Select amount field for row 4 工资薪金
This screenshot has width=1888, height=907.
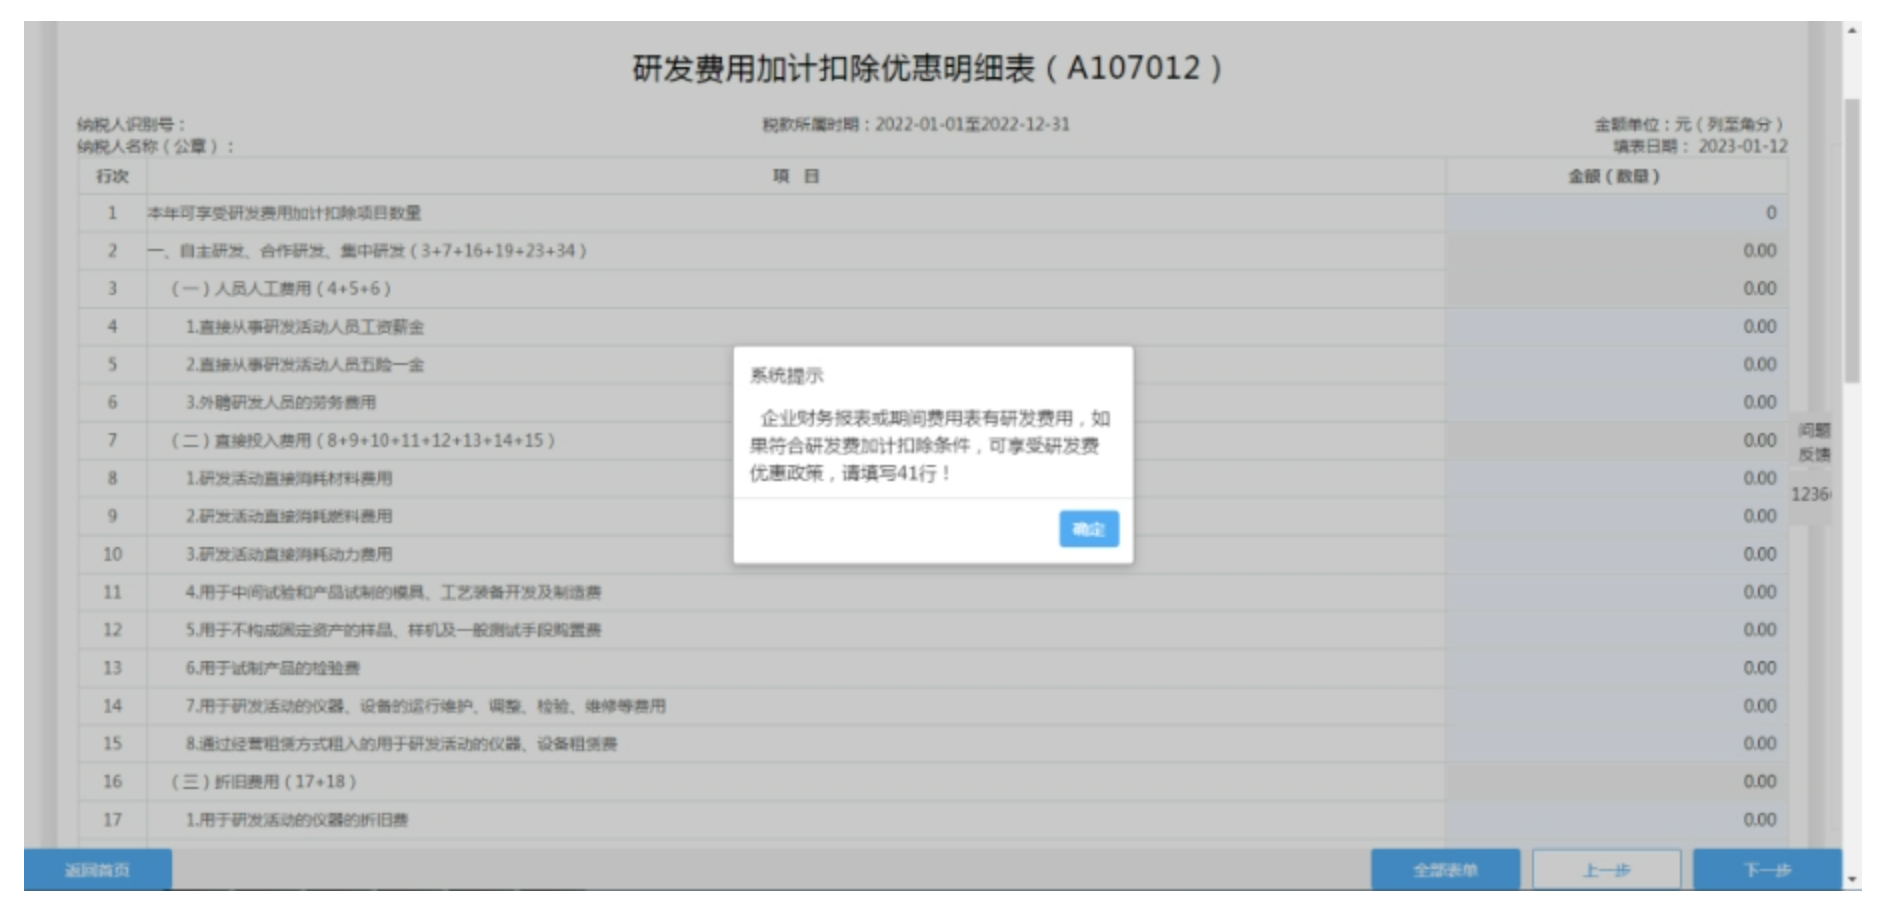pyautogui.click(x=1615, y=327)
